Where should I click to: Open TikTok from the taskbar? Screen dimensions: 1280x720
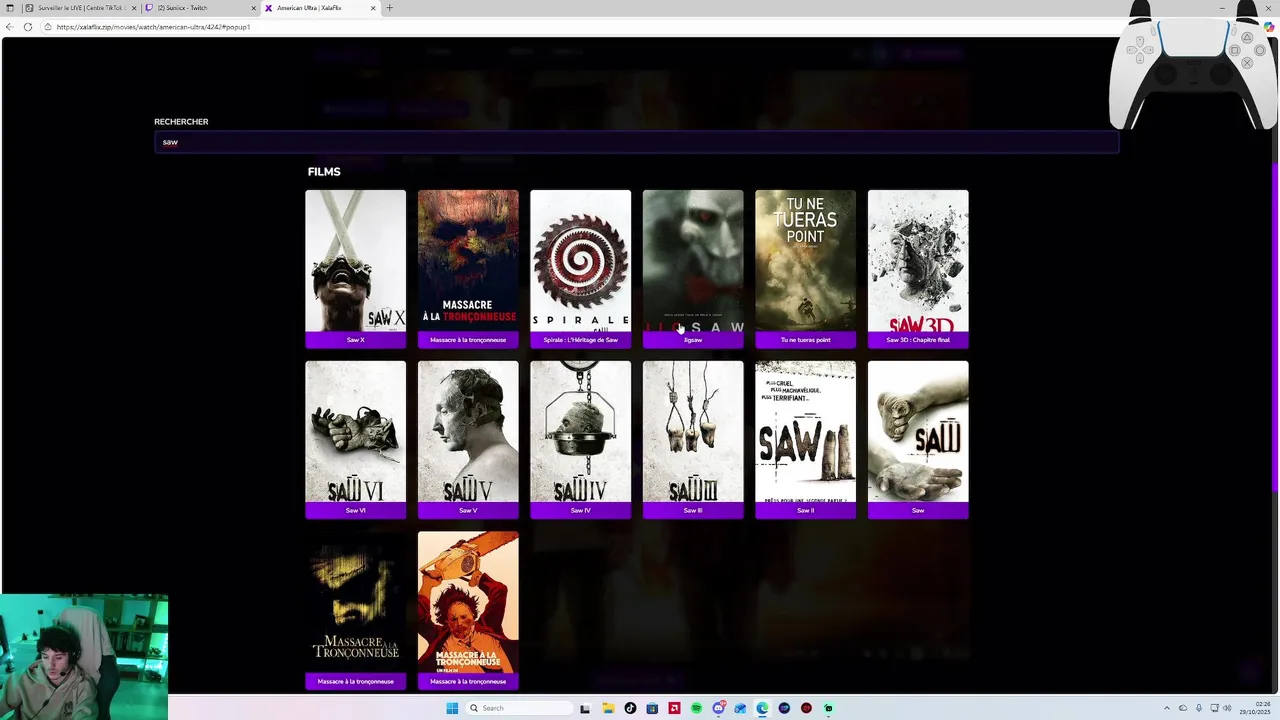point(630,708)
